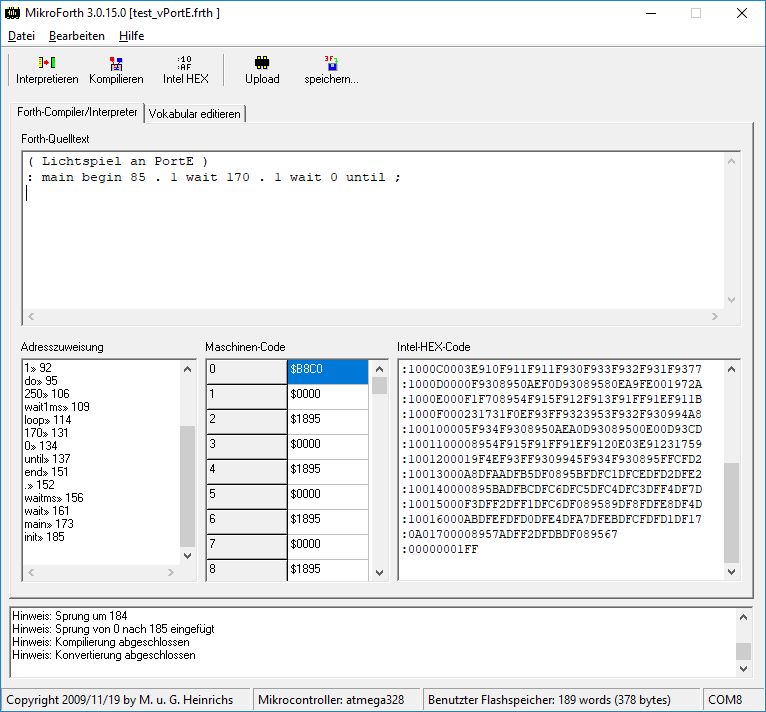Click the 'Hinweis: Kompilierung abgeschlossen' log line
The width and height of the screenshot is (766, 712).
tap(101, 642)
